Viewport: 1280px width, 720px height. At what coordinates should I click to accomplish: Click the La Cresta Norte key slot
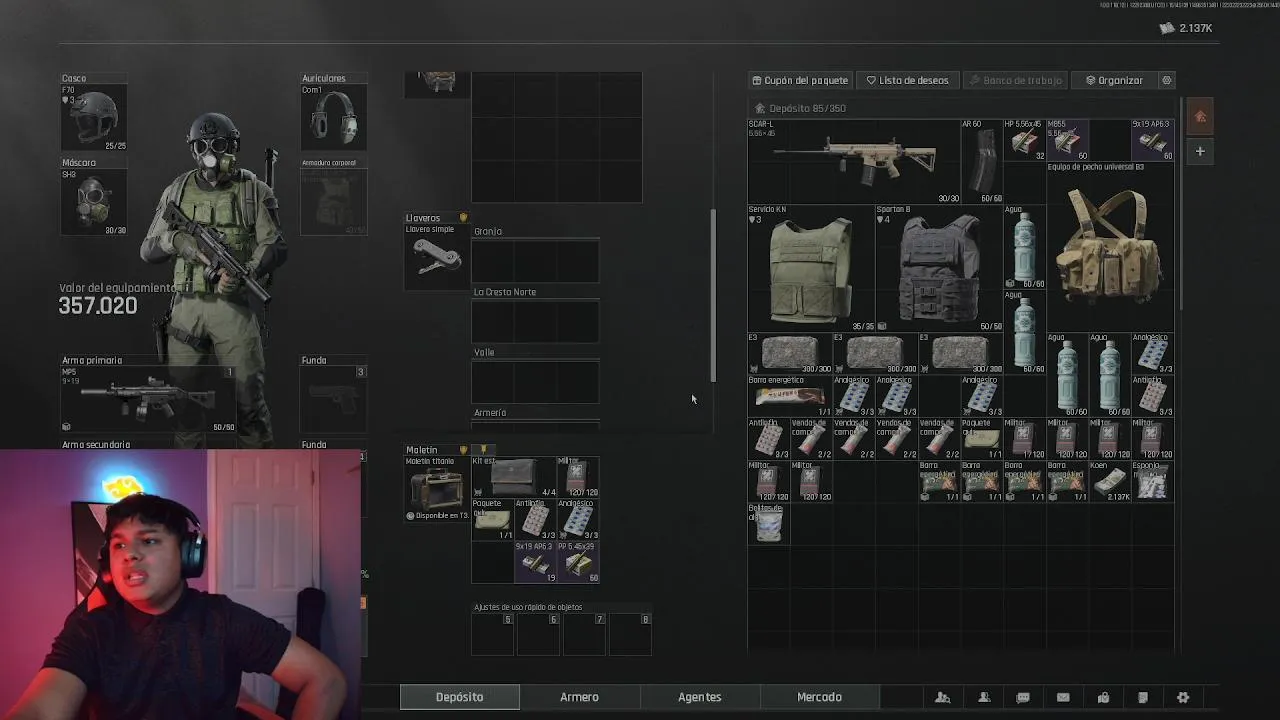tap(535, 322)
